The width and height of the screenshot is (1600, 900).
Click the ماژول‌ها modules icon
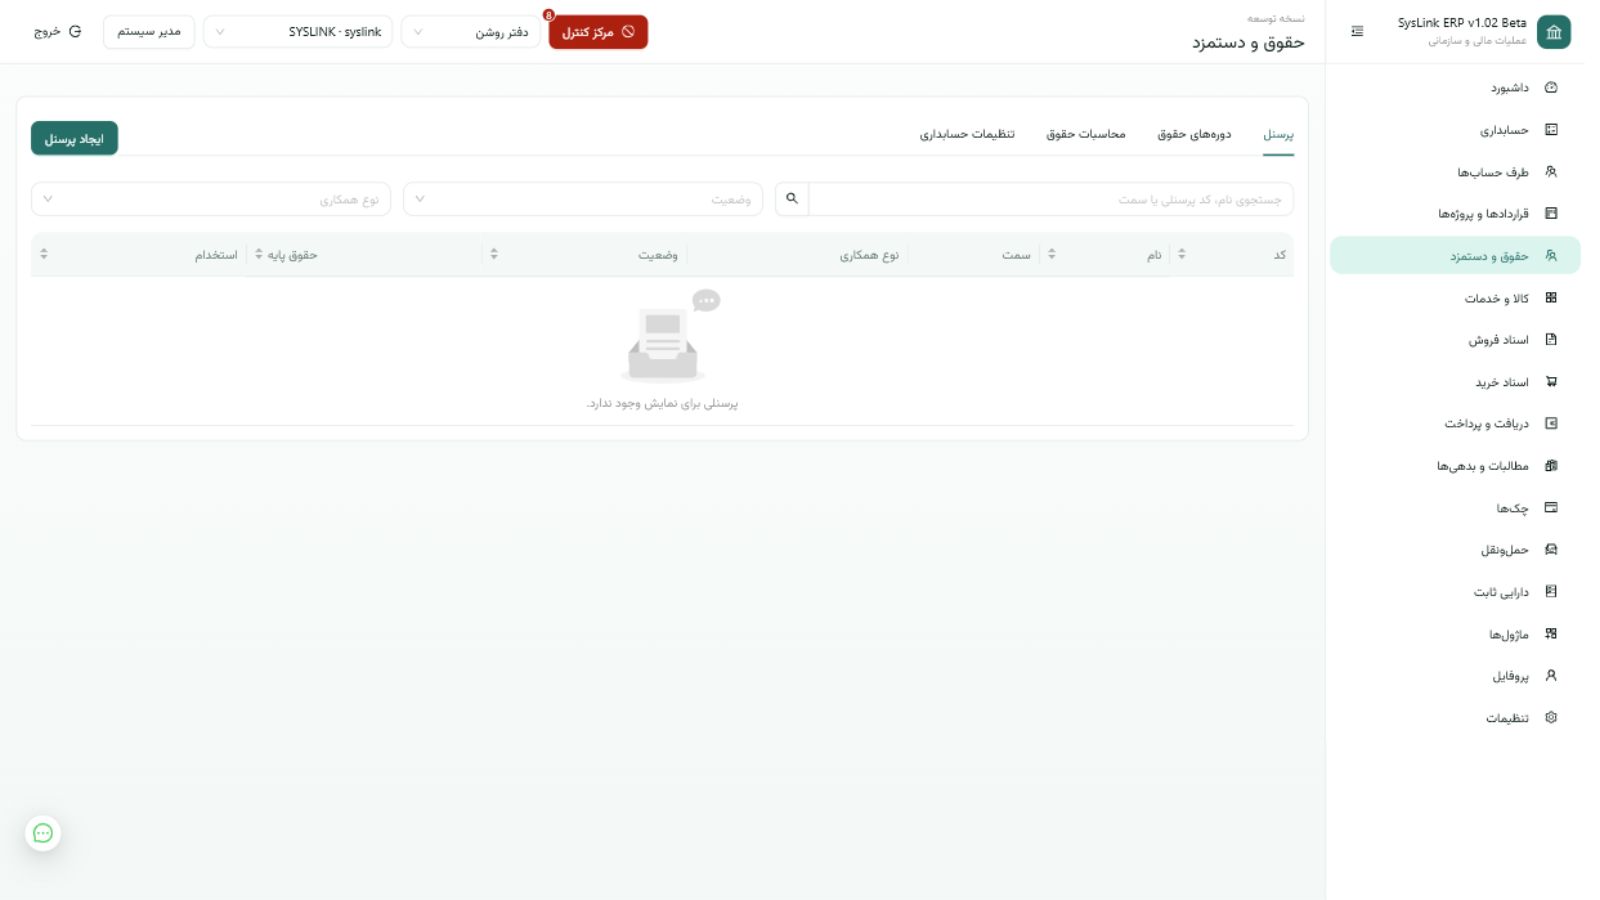(1551, 634)
